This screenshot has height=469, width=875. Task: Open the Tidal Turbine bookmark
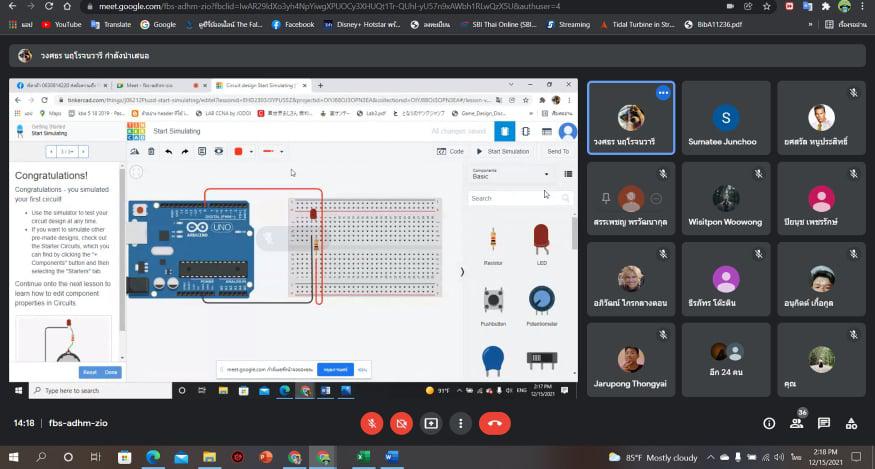tap(638, 25)
